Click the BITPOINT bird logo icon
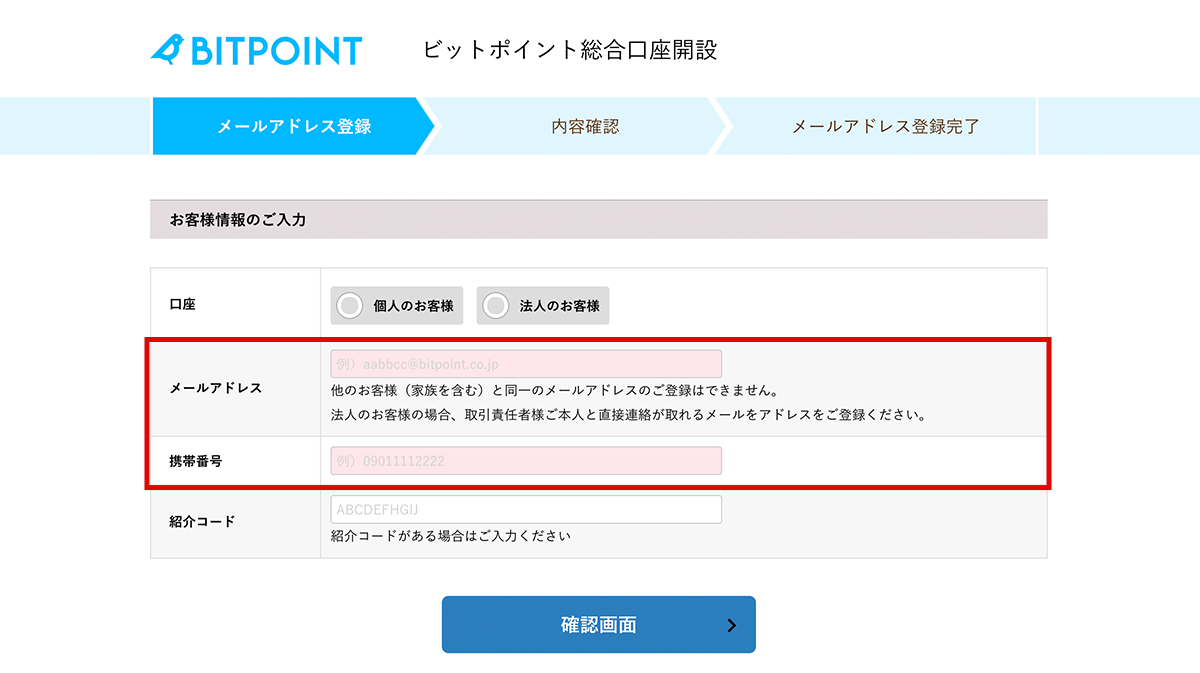This screenshot has height=673, width=1200. pos(167,50)
